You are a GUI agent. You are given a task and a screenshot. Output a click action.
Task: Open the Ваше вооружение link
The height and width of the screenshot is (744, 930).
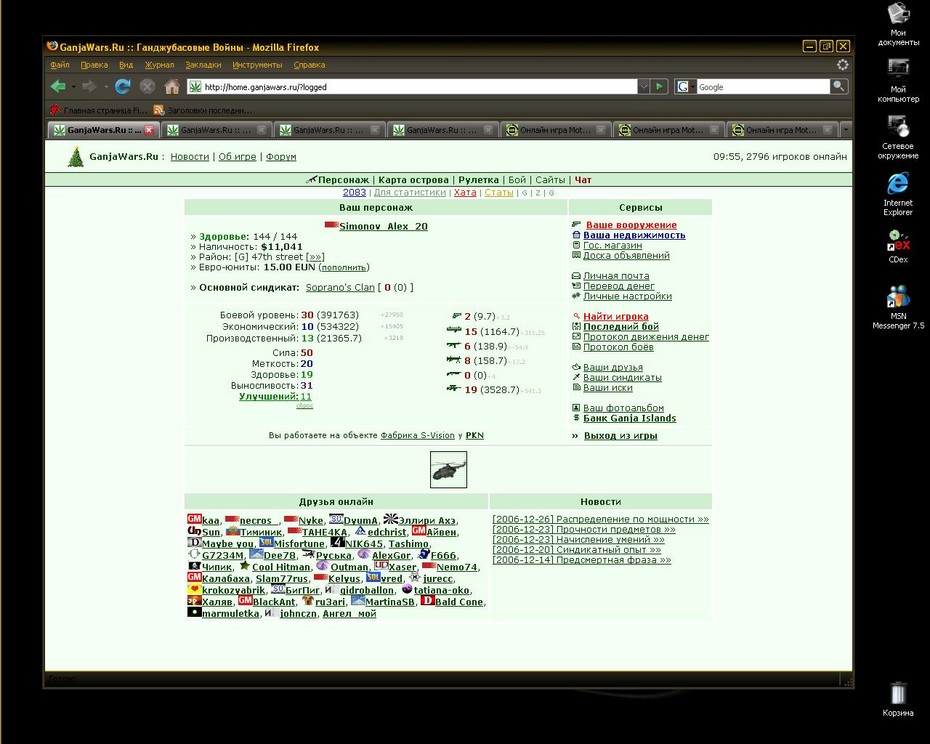(x=631, y=225)
